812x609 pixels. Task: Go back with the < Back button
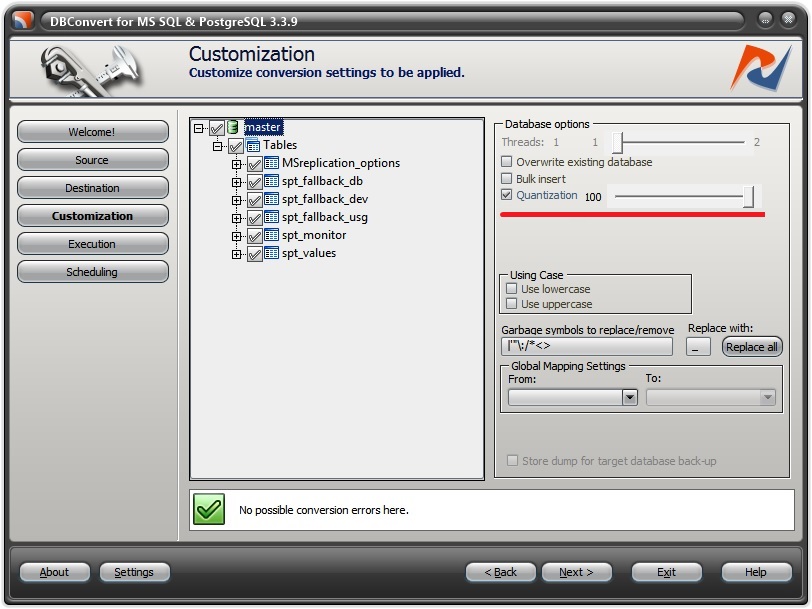[500, 572]
